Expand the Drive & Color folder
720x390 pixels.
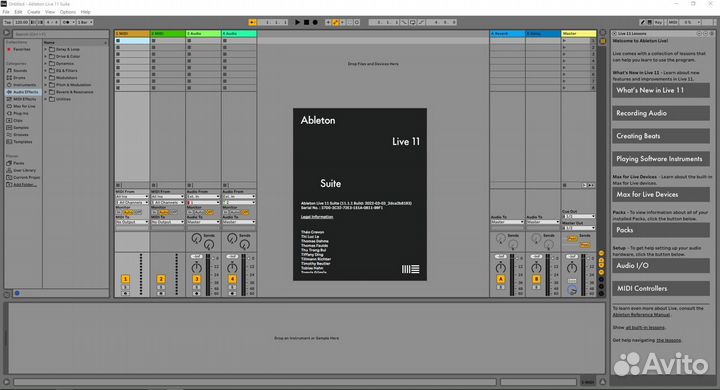click(46, 57)
